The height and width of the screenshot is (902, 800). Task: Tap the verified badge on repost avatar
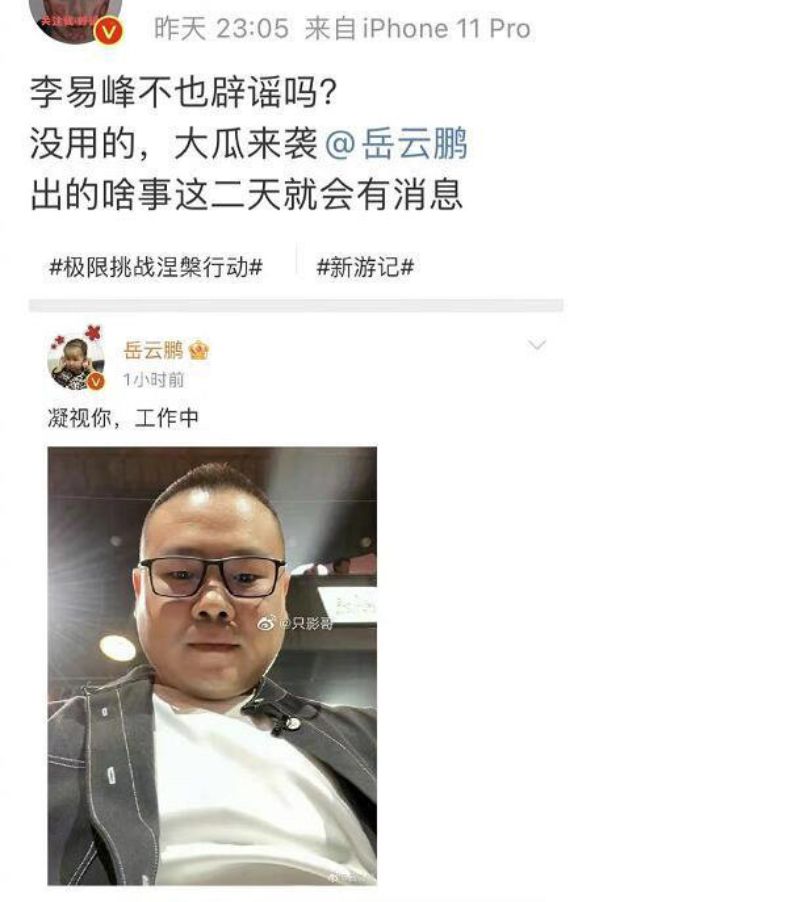pos(95,380)
